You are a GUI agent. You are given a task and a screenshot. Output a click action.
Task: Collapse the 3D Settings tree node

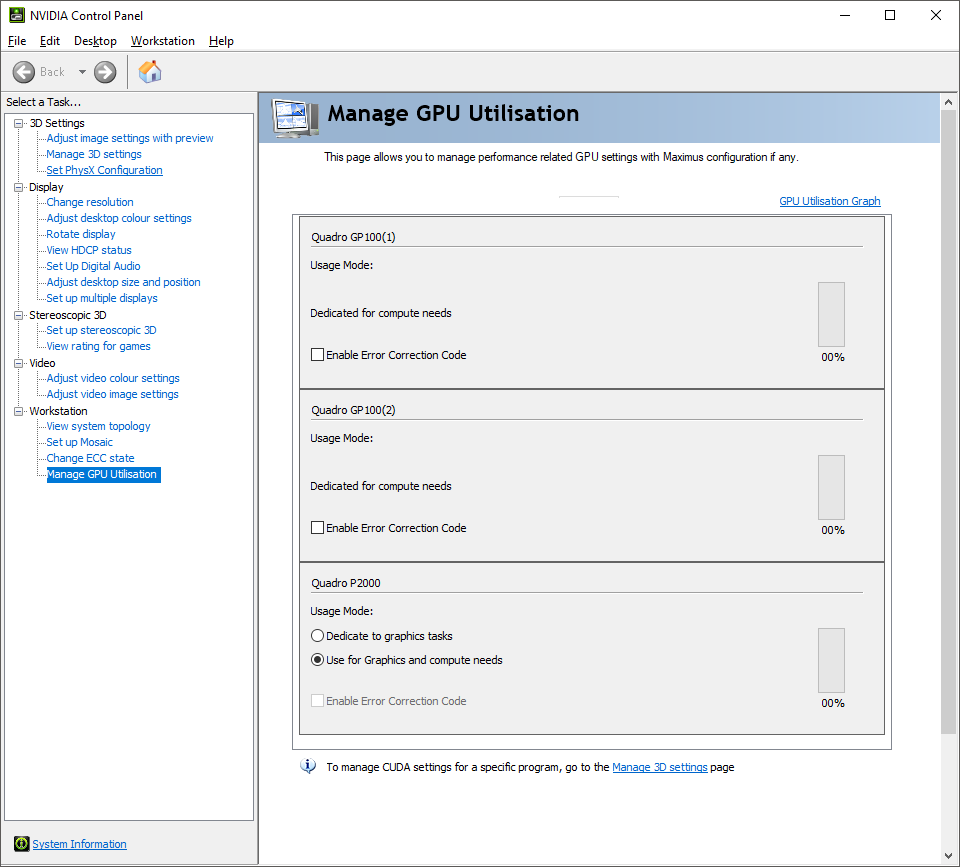pyautogui.click(x=19, y=123)
